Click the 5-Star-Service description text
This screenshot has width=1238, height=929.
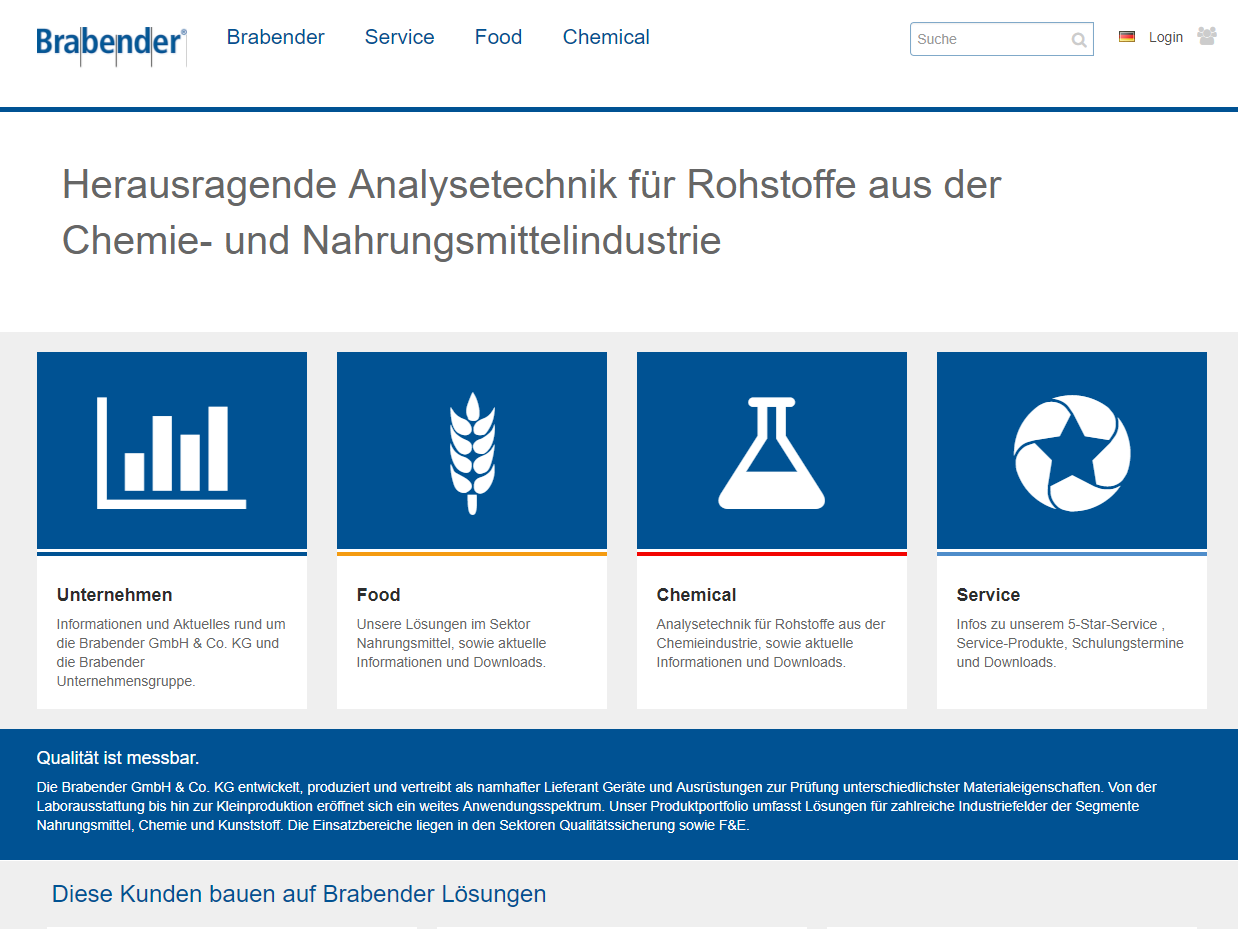(x=1069, y=643)
